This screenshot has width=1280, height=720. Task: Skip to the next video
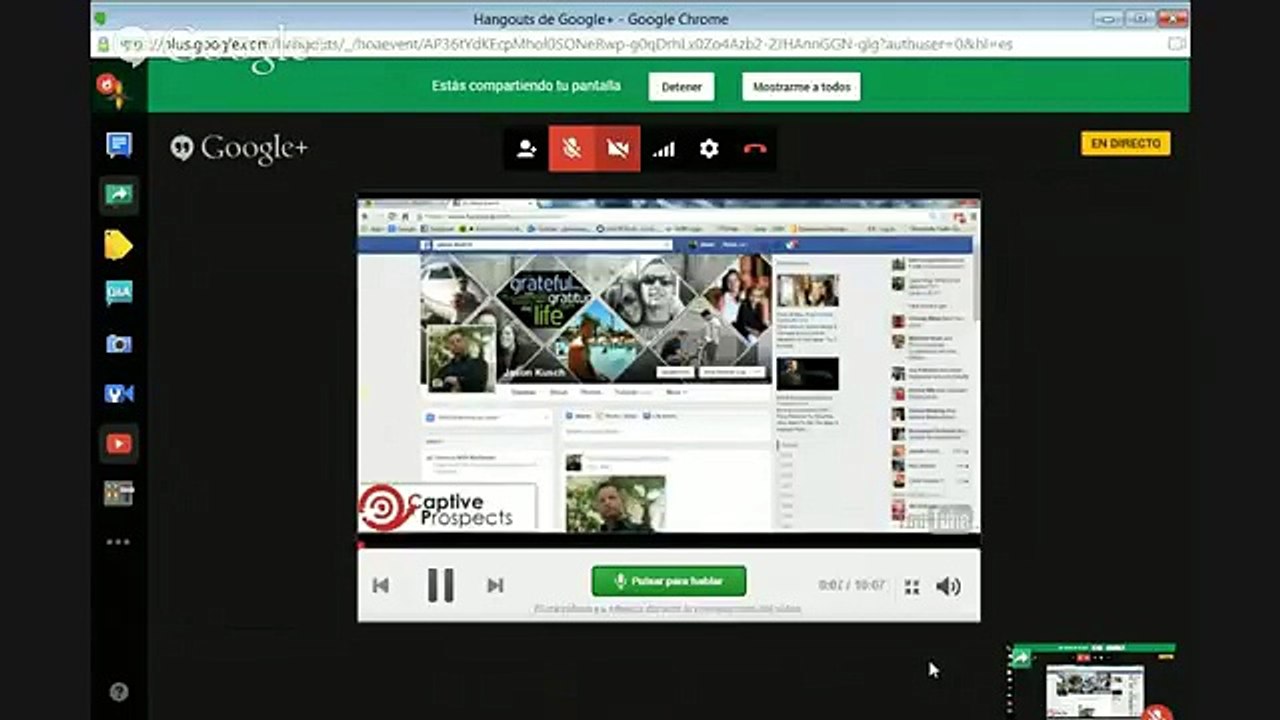click(495, 586)
